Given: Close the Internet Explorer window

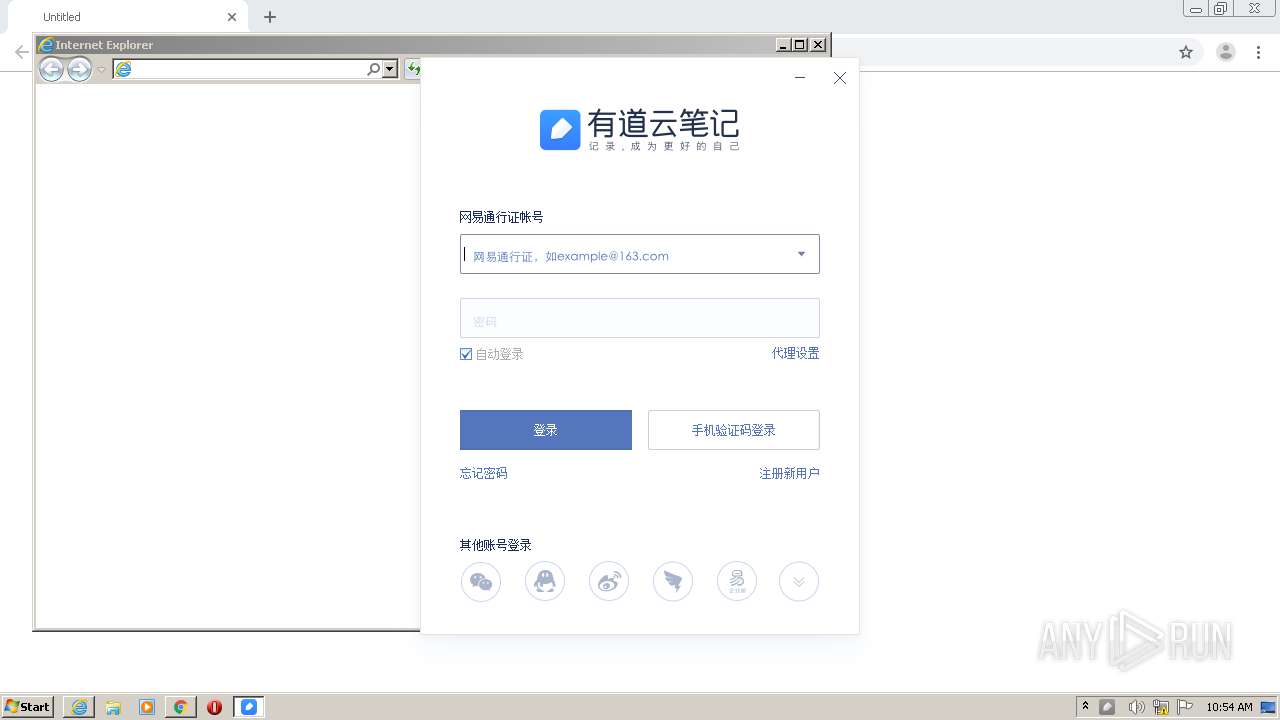Looking at the screenshot, I should point(818,45).
